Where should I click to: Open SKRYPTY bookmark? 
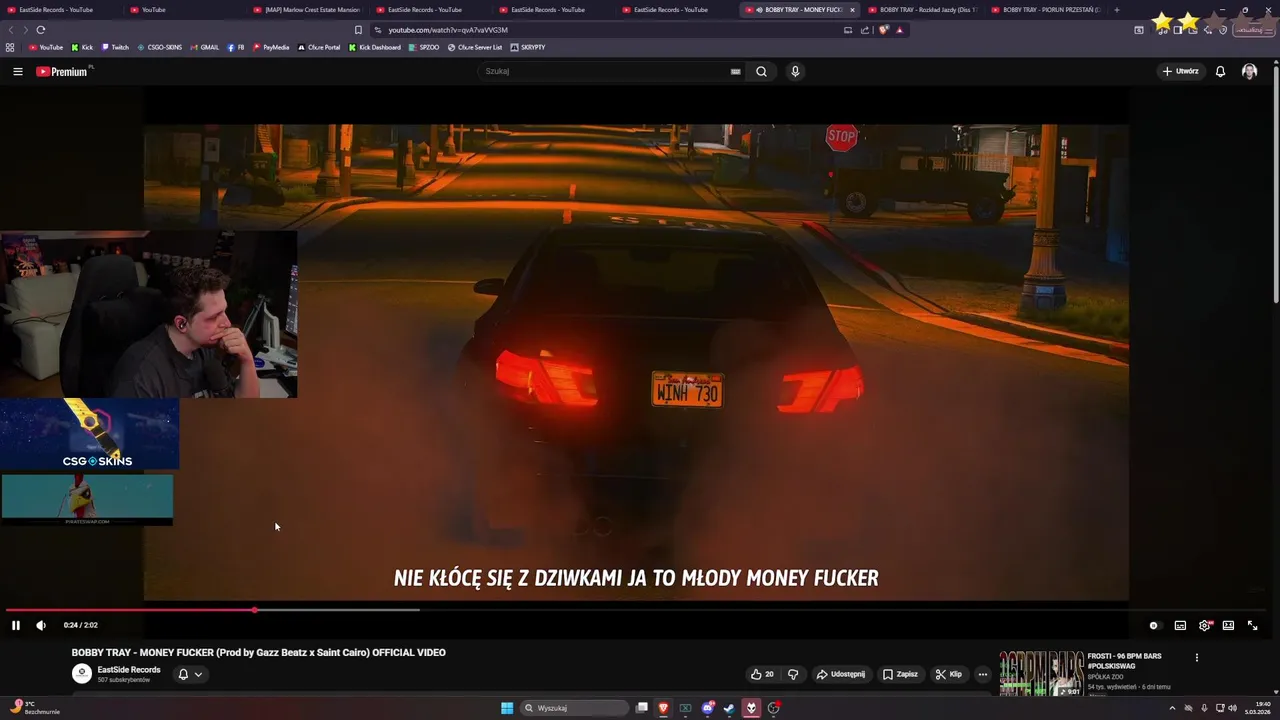(x=528, y=47)
